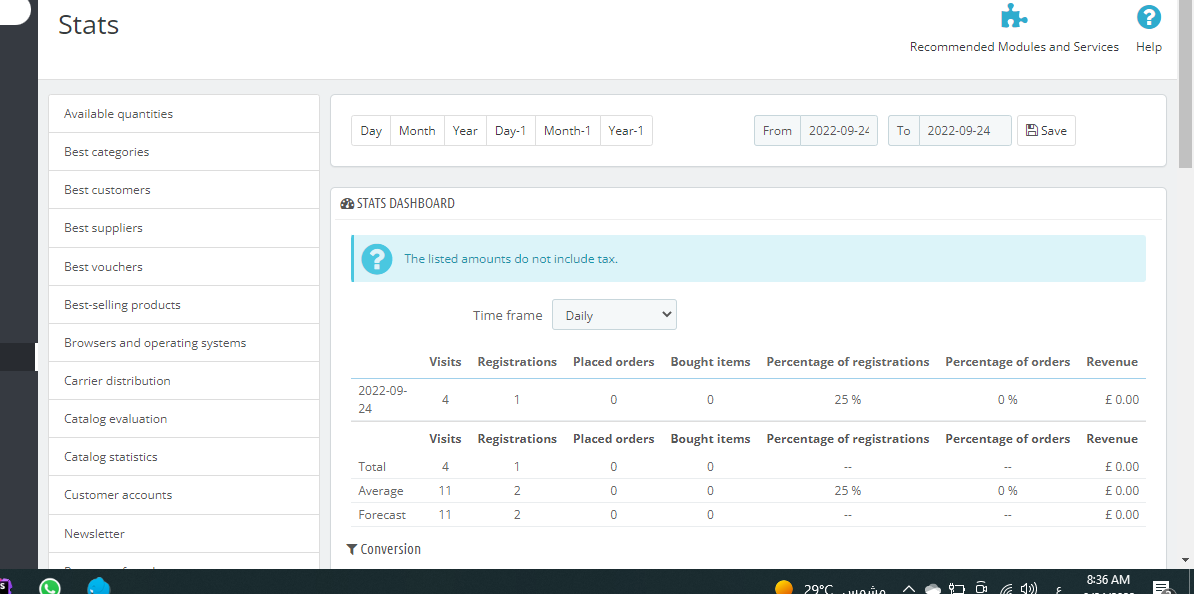Open Browsers and operating systems stats
Screen dimensions: 1194x594
click(184, 343)
